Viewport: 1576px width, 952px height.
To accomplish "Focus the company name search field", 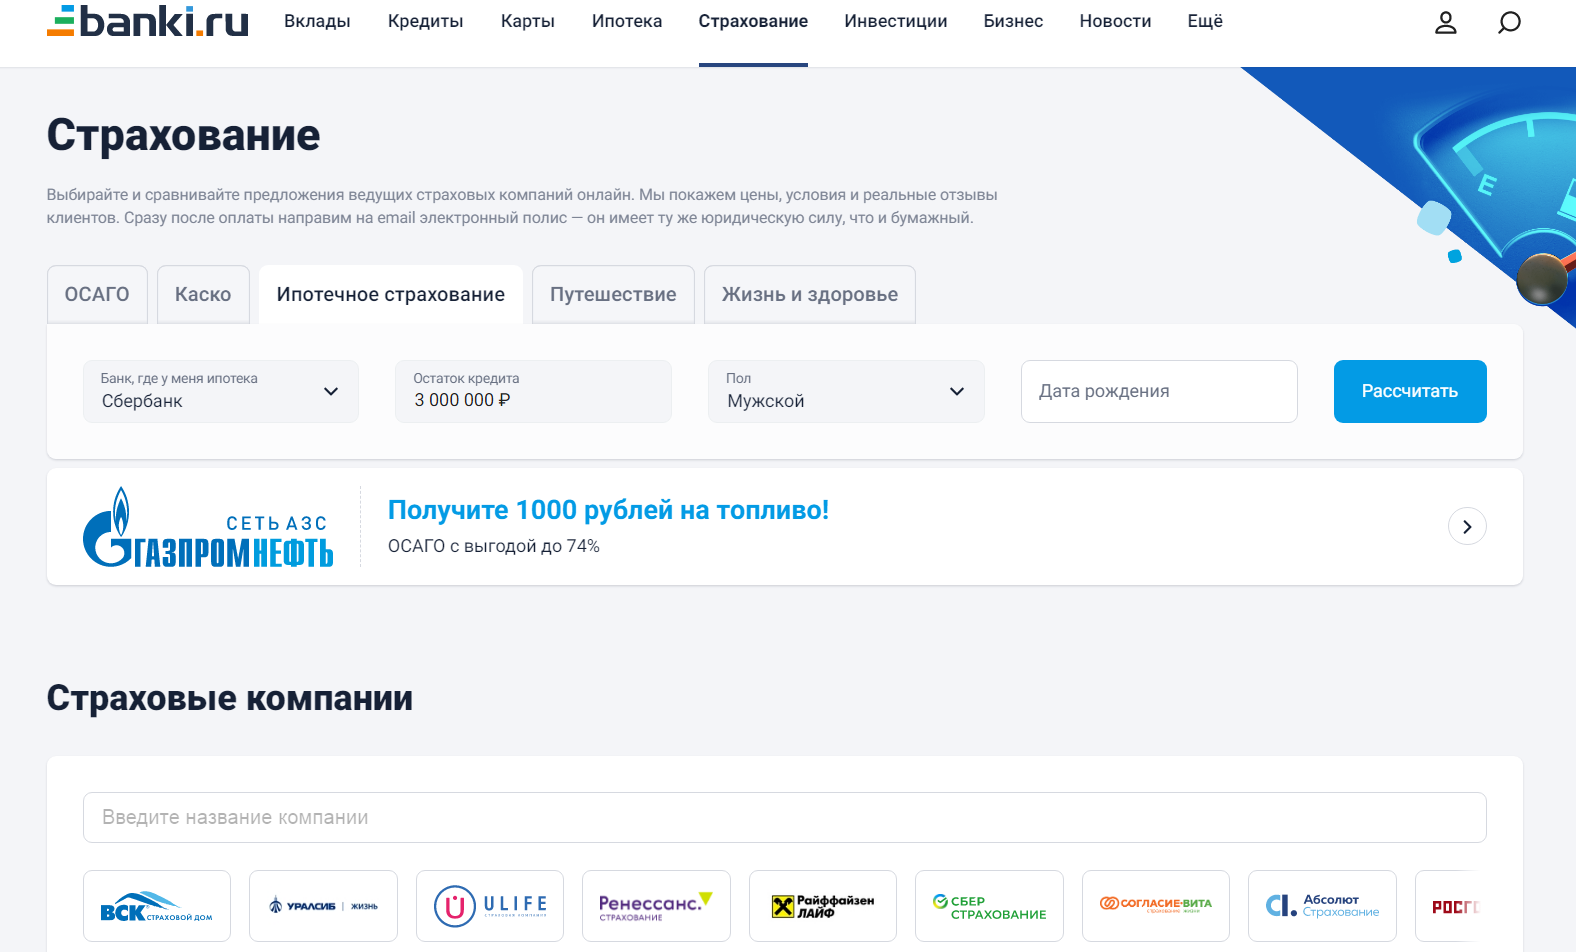I will pos(785,817).
